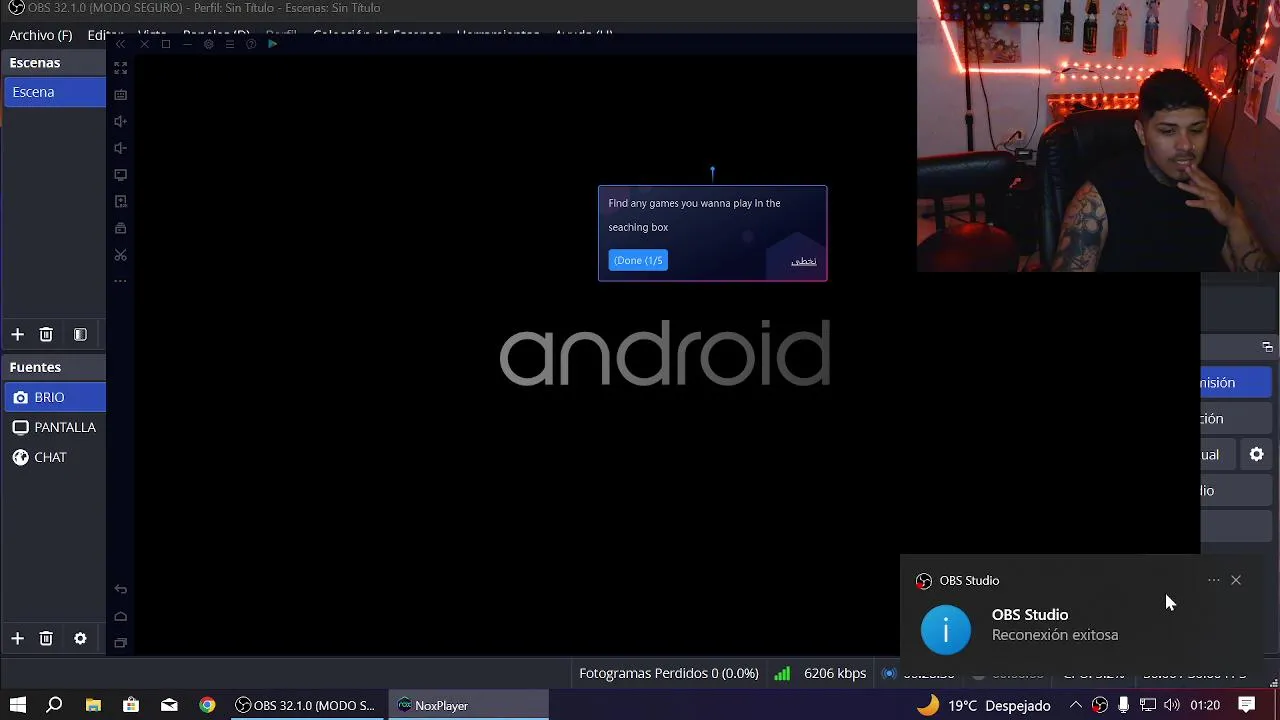Click the Reconexión exitosa notification text
Viewport: 1280px width, 720px height.
pos(1055,635)
